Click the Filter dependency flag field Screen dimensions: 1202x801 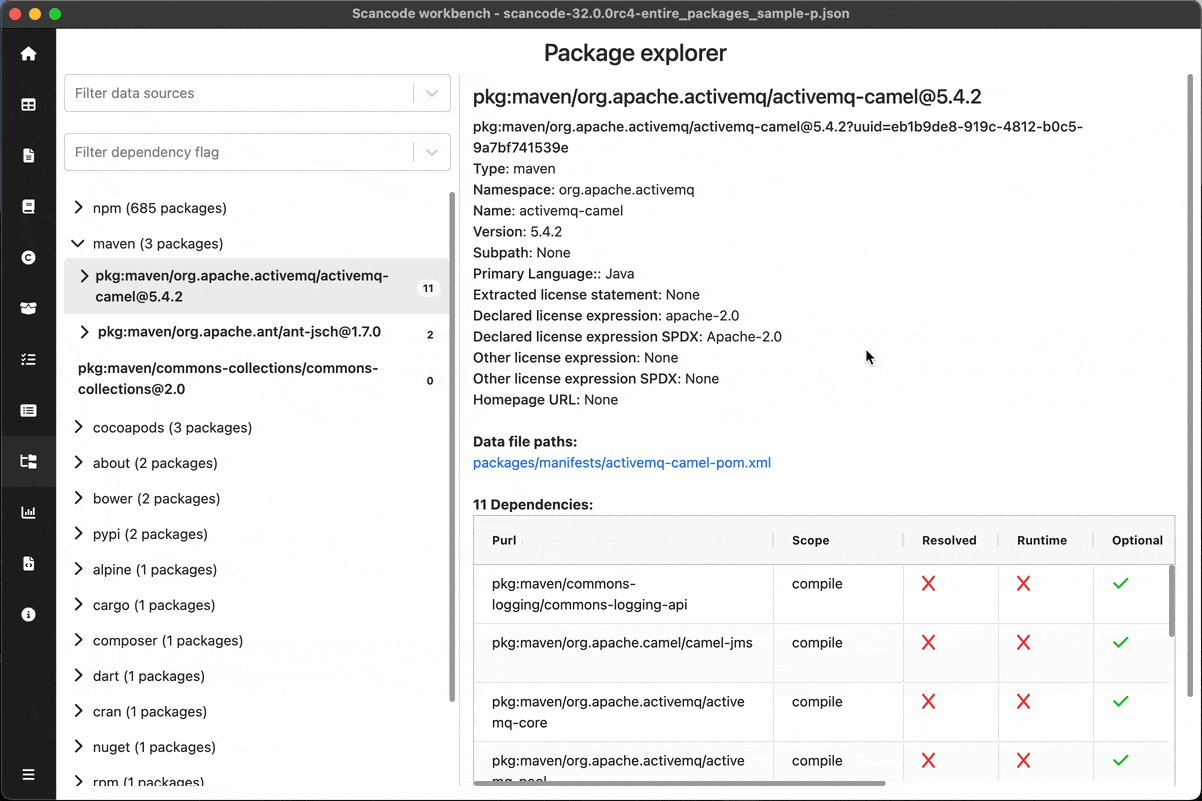[257, 152]
